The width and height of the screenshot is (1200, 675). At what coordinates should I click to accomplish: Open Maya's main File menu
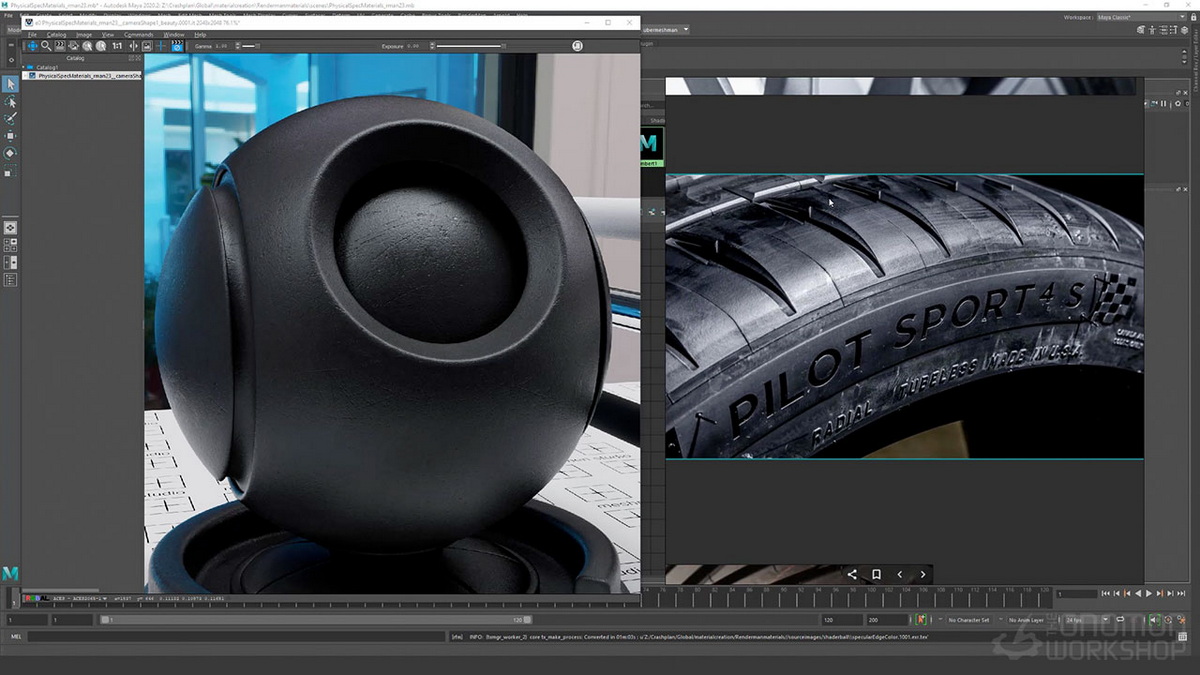click(11, 17)
